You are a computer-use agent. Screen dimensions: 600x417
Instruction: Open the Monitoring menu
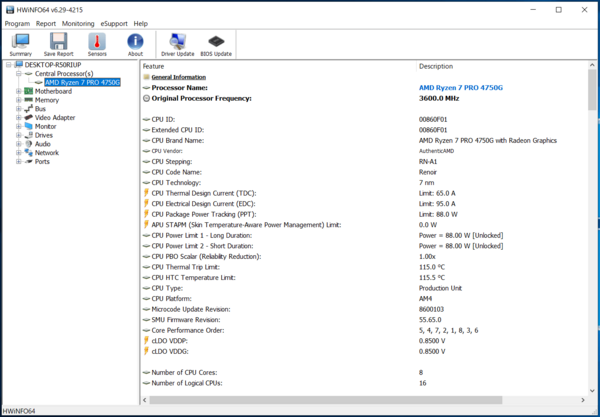click(x=78, y=23)
